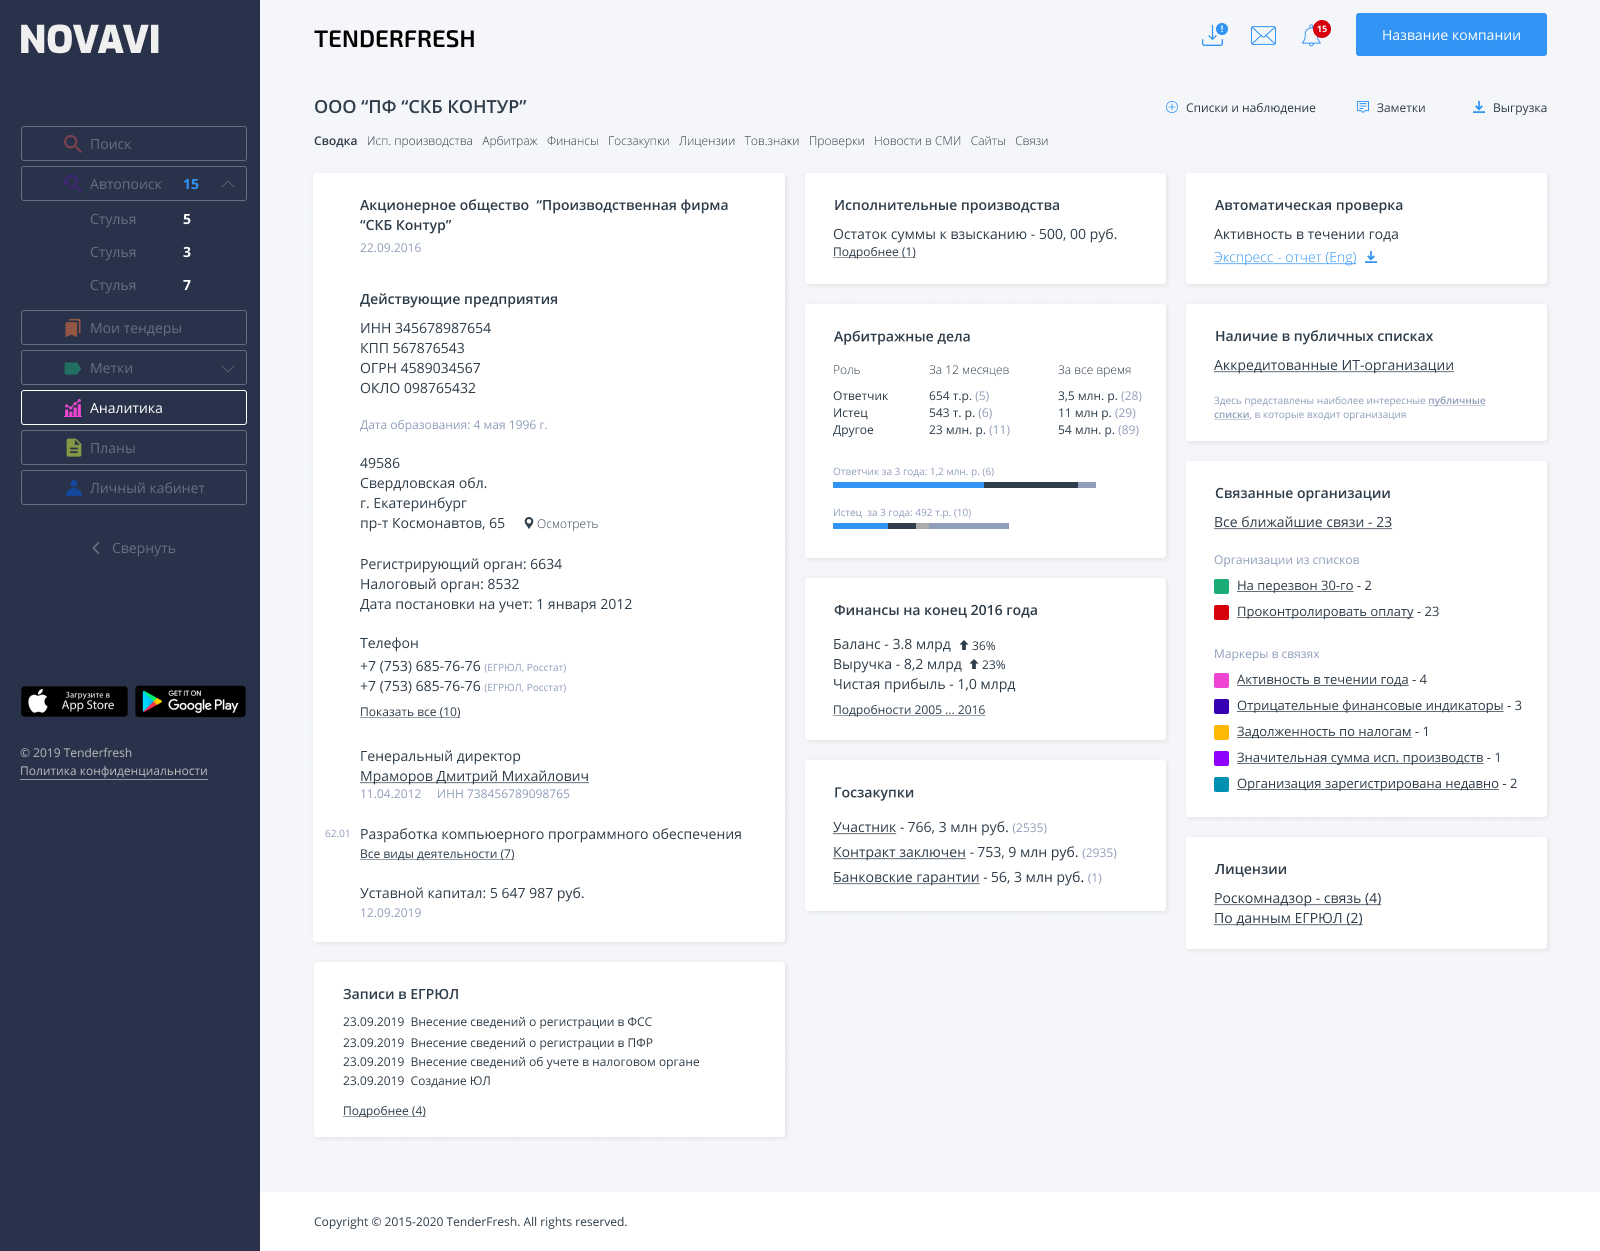Select the Стулья autosearch with 7
The height and width of the screenshot is (1251, 1600).
[140, 285]
